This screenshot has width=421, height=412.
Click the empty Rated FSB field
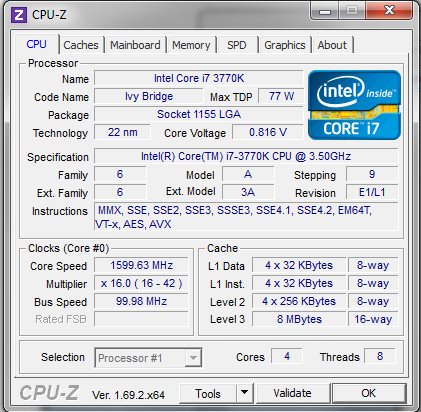(141, 319)
